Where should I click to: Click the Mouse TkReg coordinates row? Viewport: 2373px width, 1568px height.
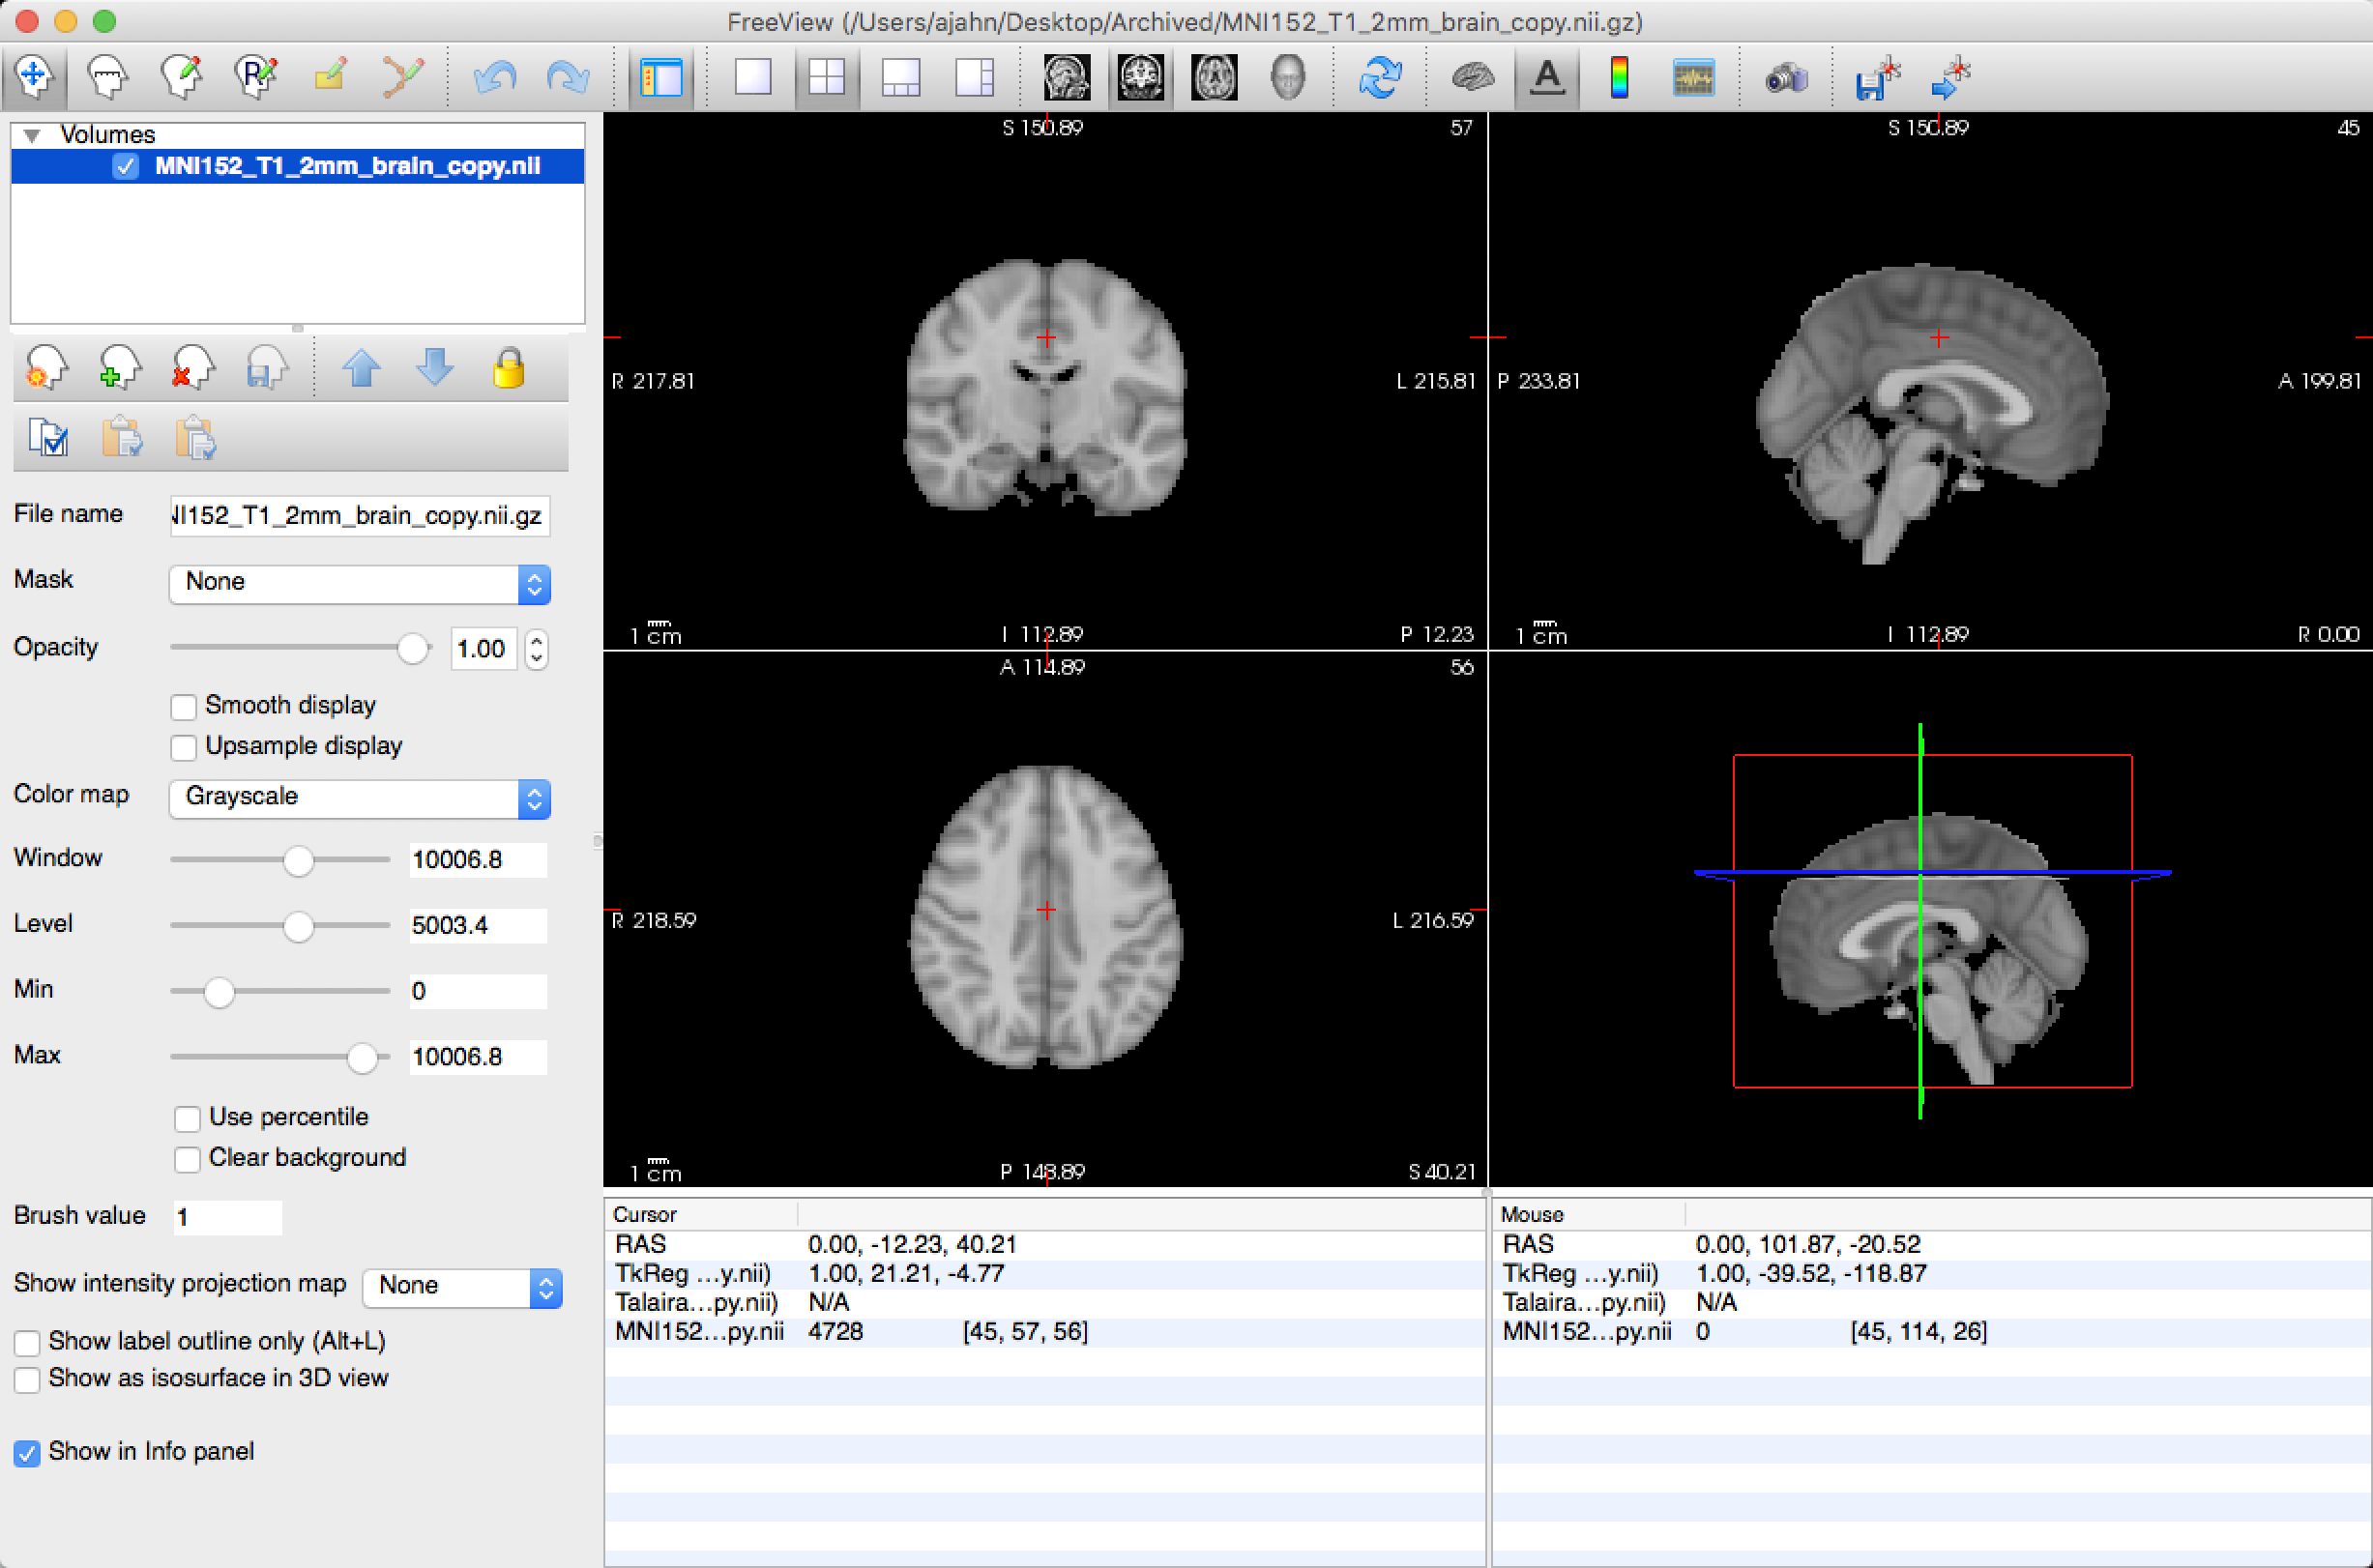click(1931, 1274)
